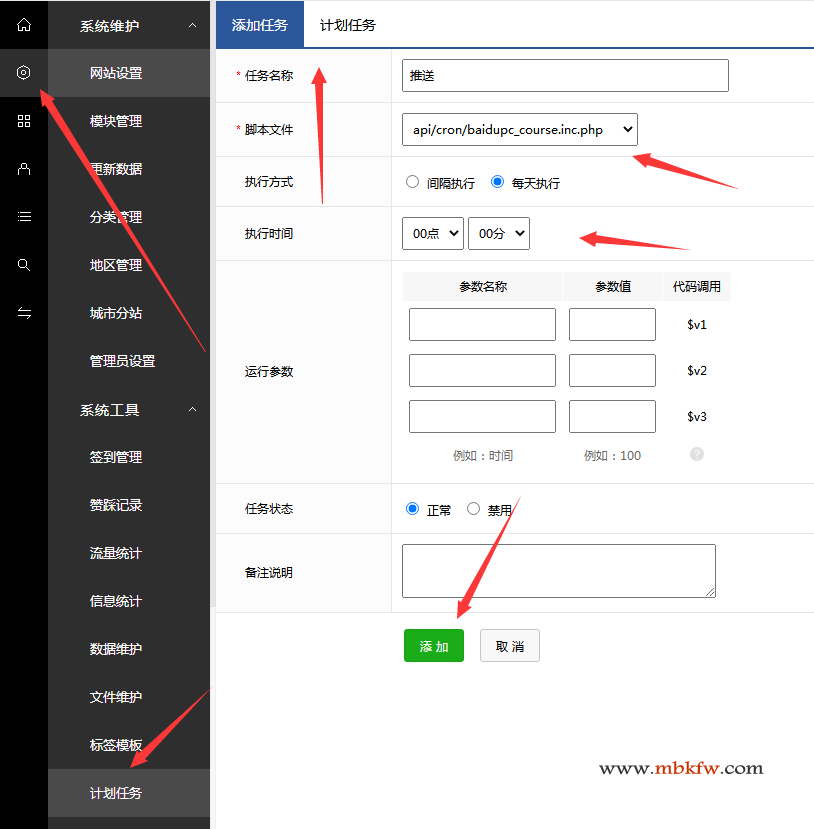Select the 每天执行 radio option
The width and height of the screenshot is (814, 829).
(497, 182)
